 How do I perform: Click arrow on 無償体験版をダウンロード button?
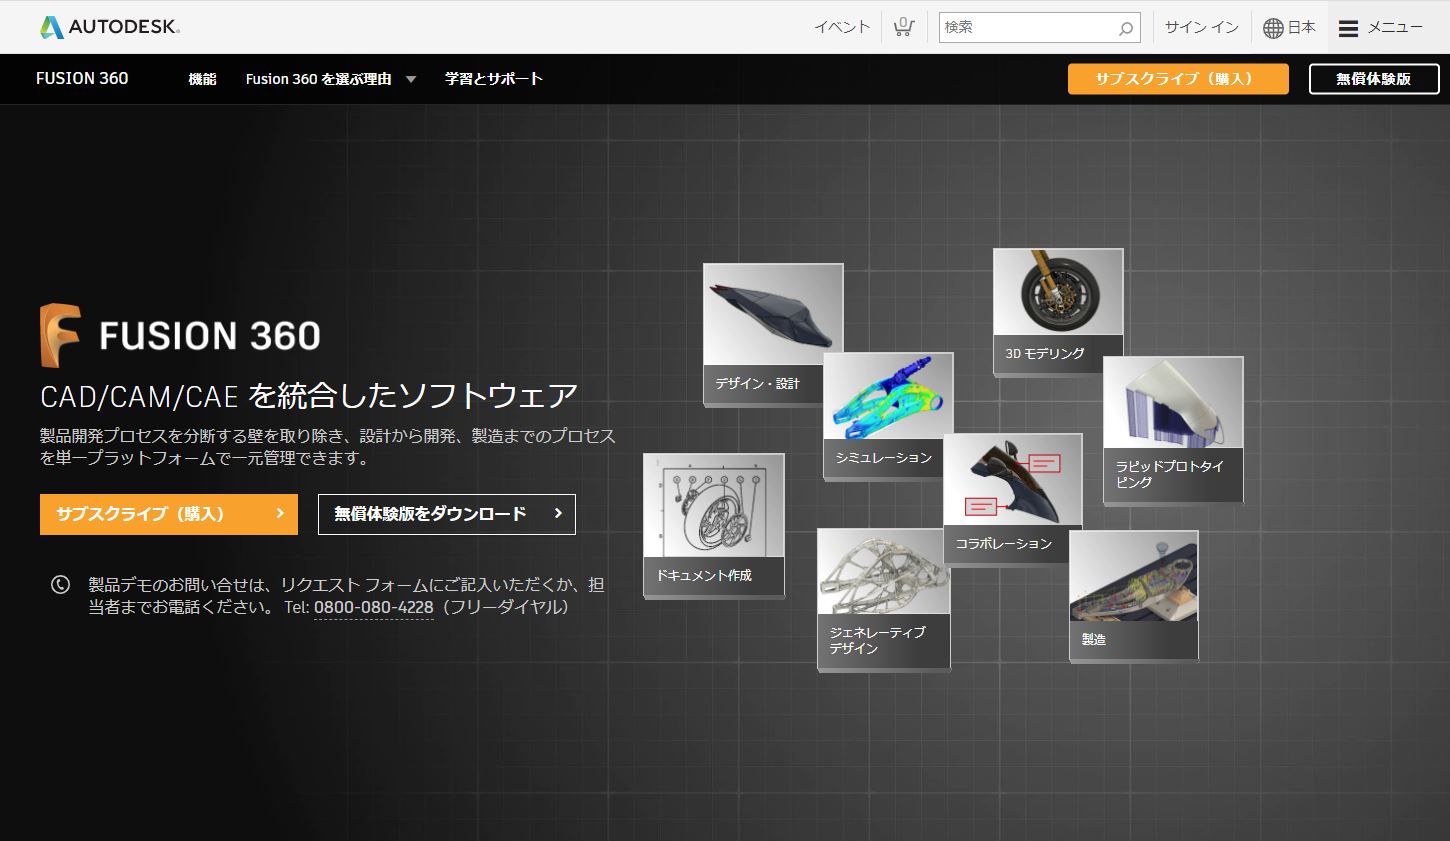(558, 514)
